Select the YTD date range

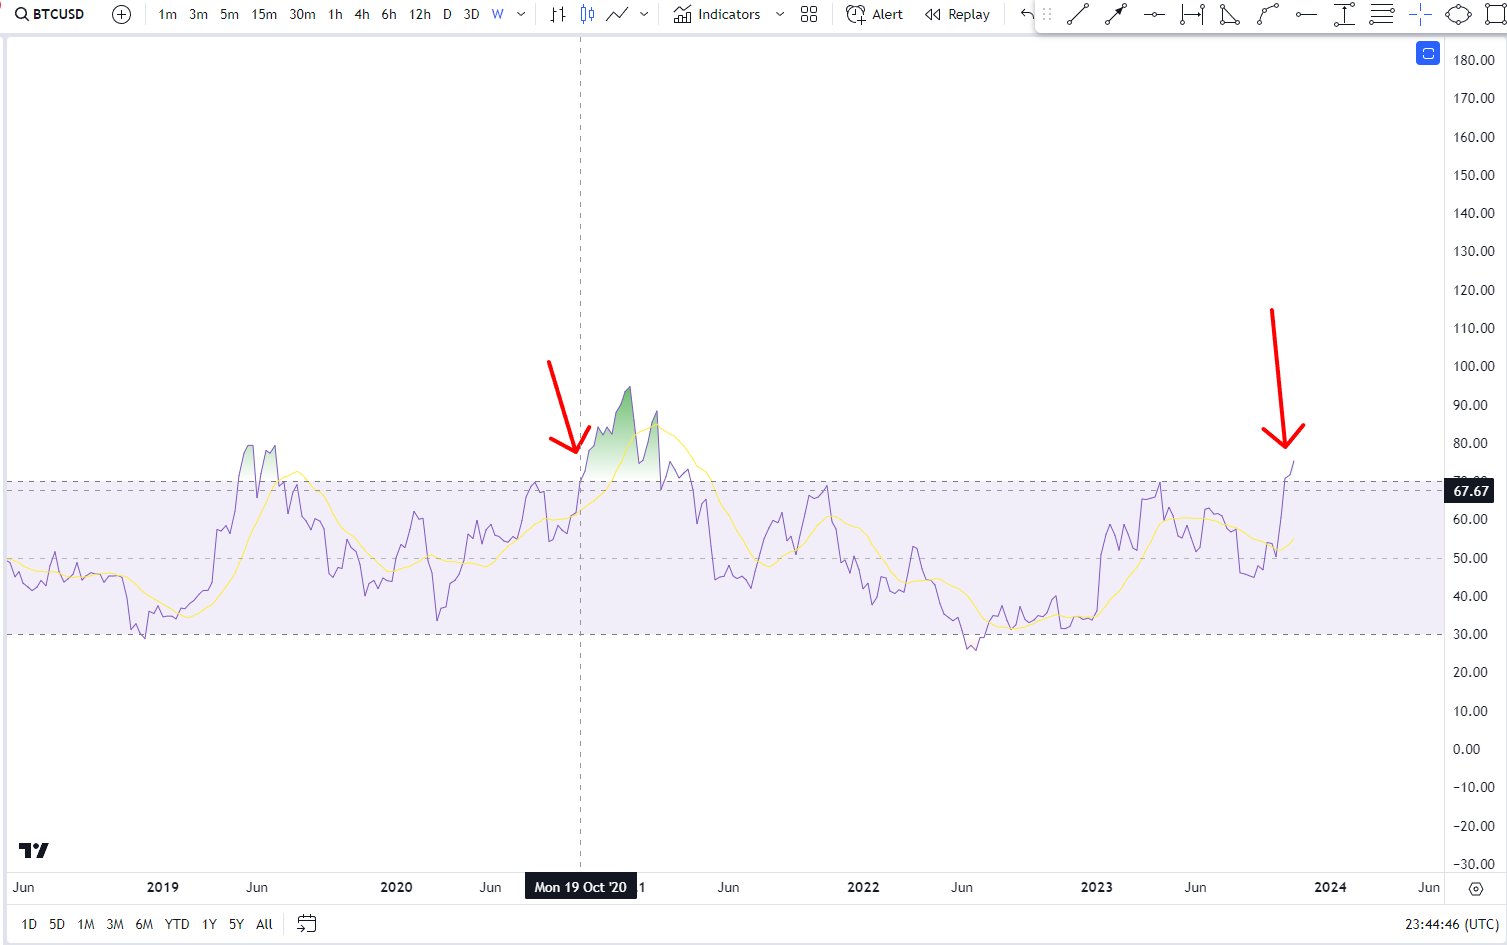177,924
